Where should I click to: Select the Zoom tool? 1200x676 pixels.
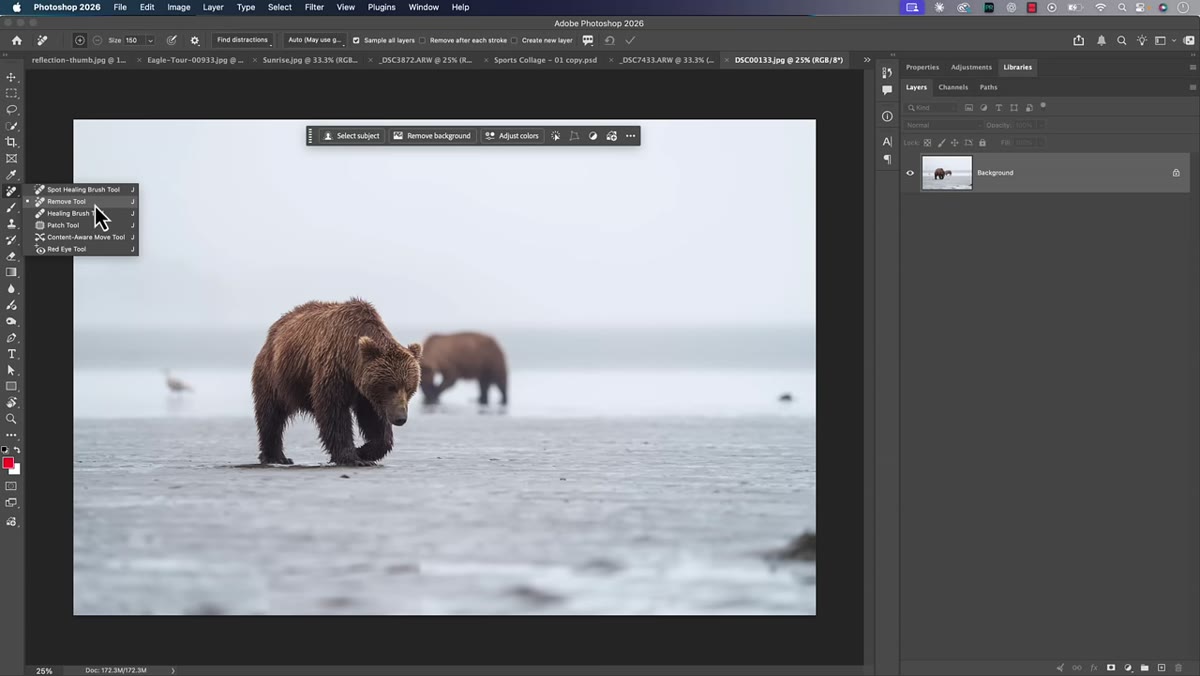click(x=12, y=419)
